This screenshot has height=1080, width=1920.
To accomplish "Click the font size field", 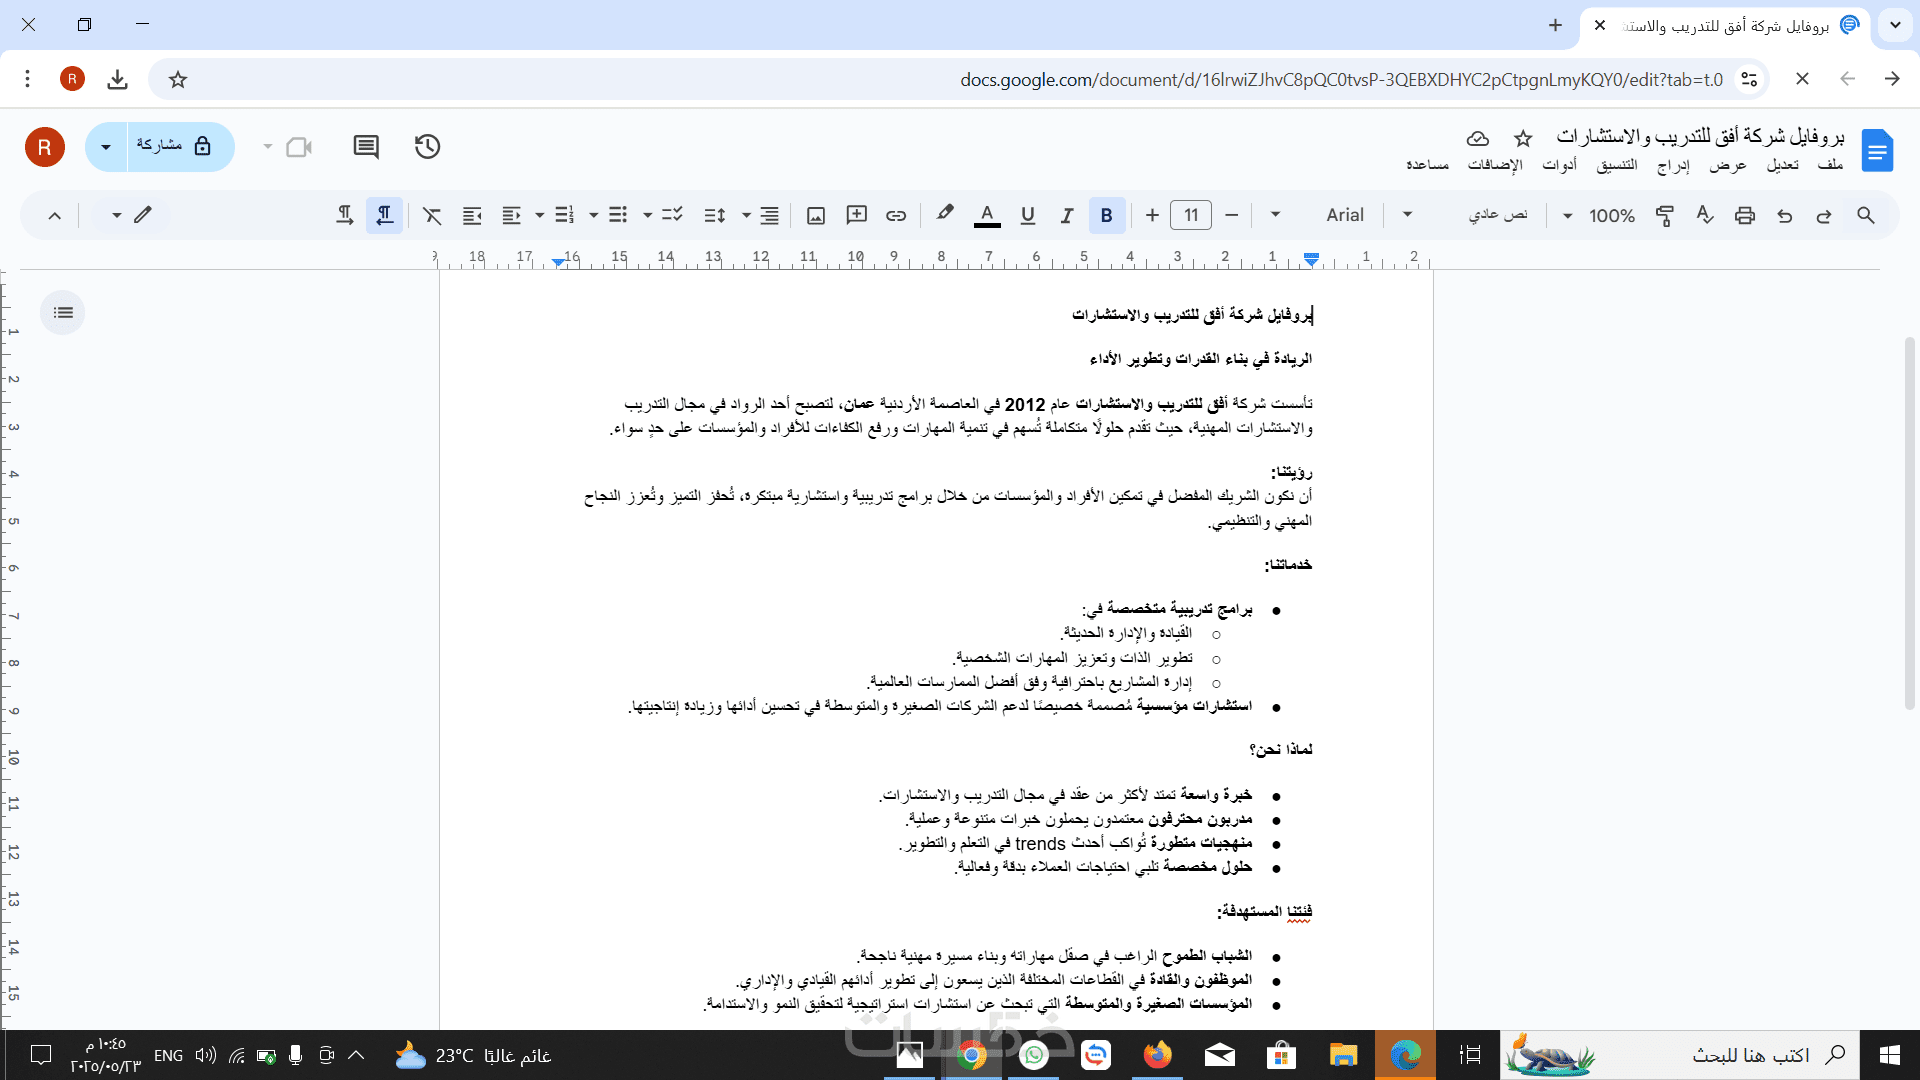I will [1191, 215].
